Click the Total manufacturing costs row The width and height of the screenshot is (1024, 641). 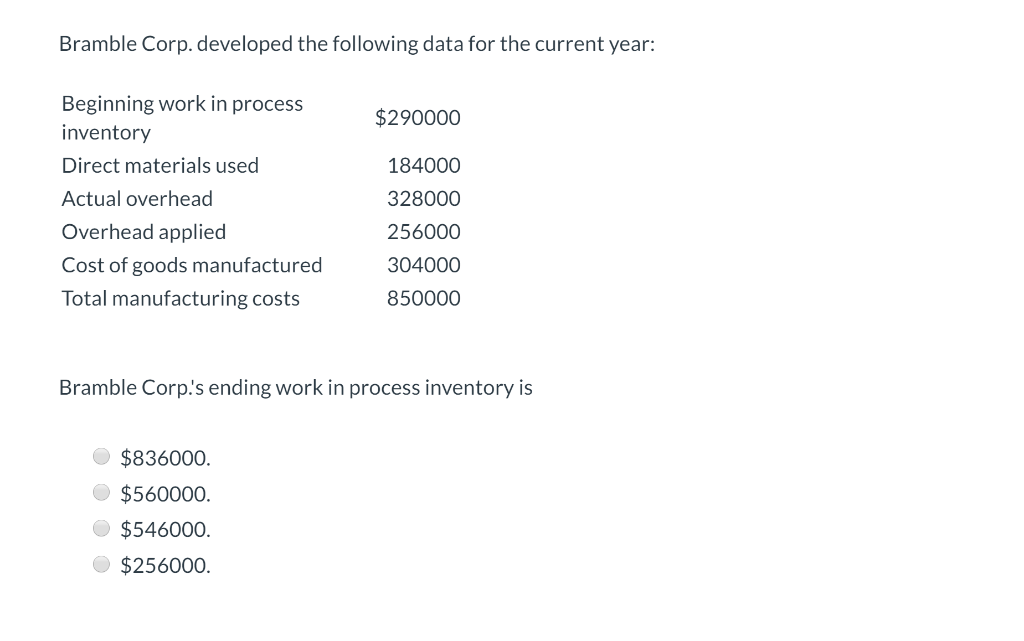(x=180, y=298)
